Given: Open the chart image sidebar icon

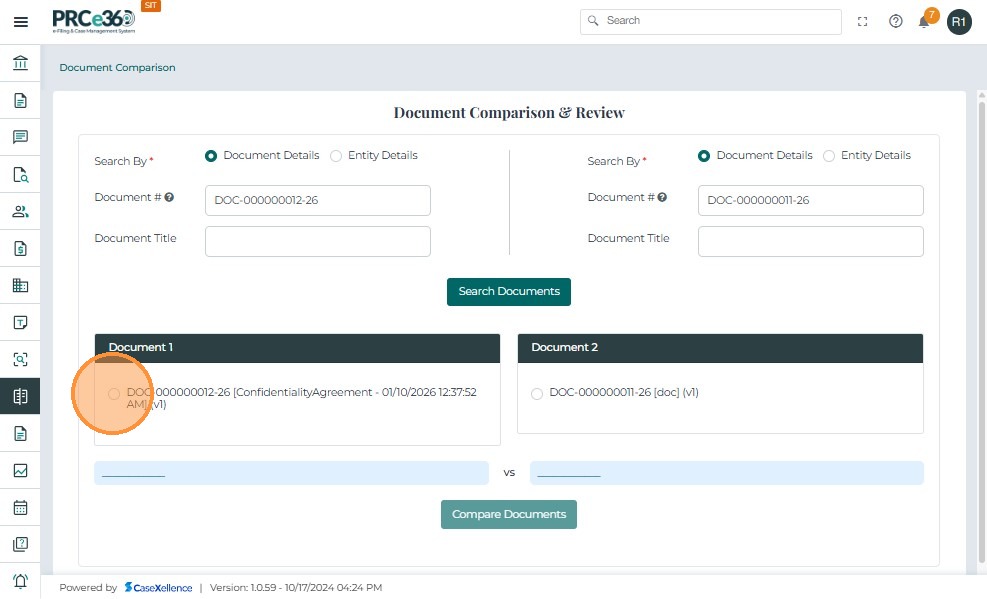Looking at the screenshot, I should point(20,470).
